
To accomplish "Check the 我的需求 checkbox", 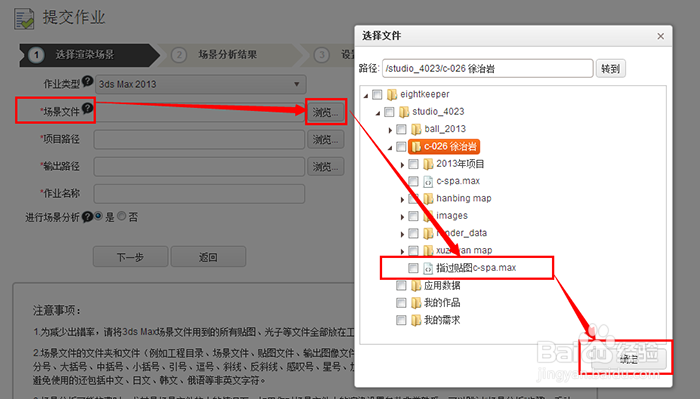I will pyautogui.click(x=401, y=320).
